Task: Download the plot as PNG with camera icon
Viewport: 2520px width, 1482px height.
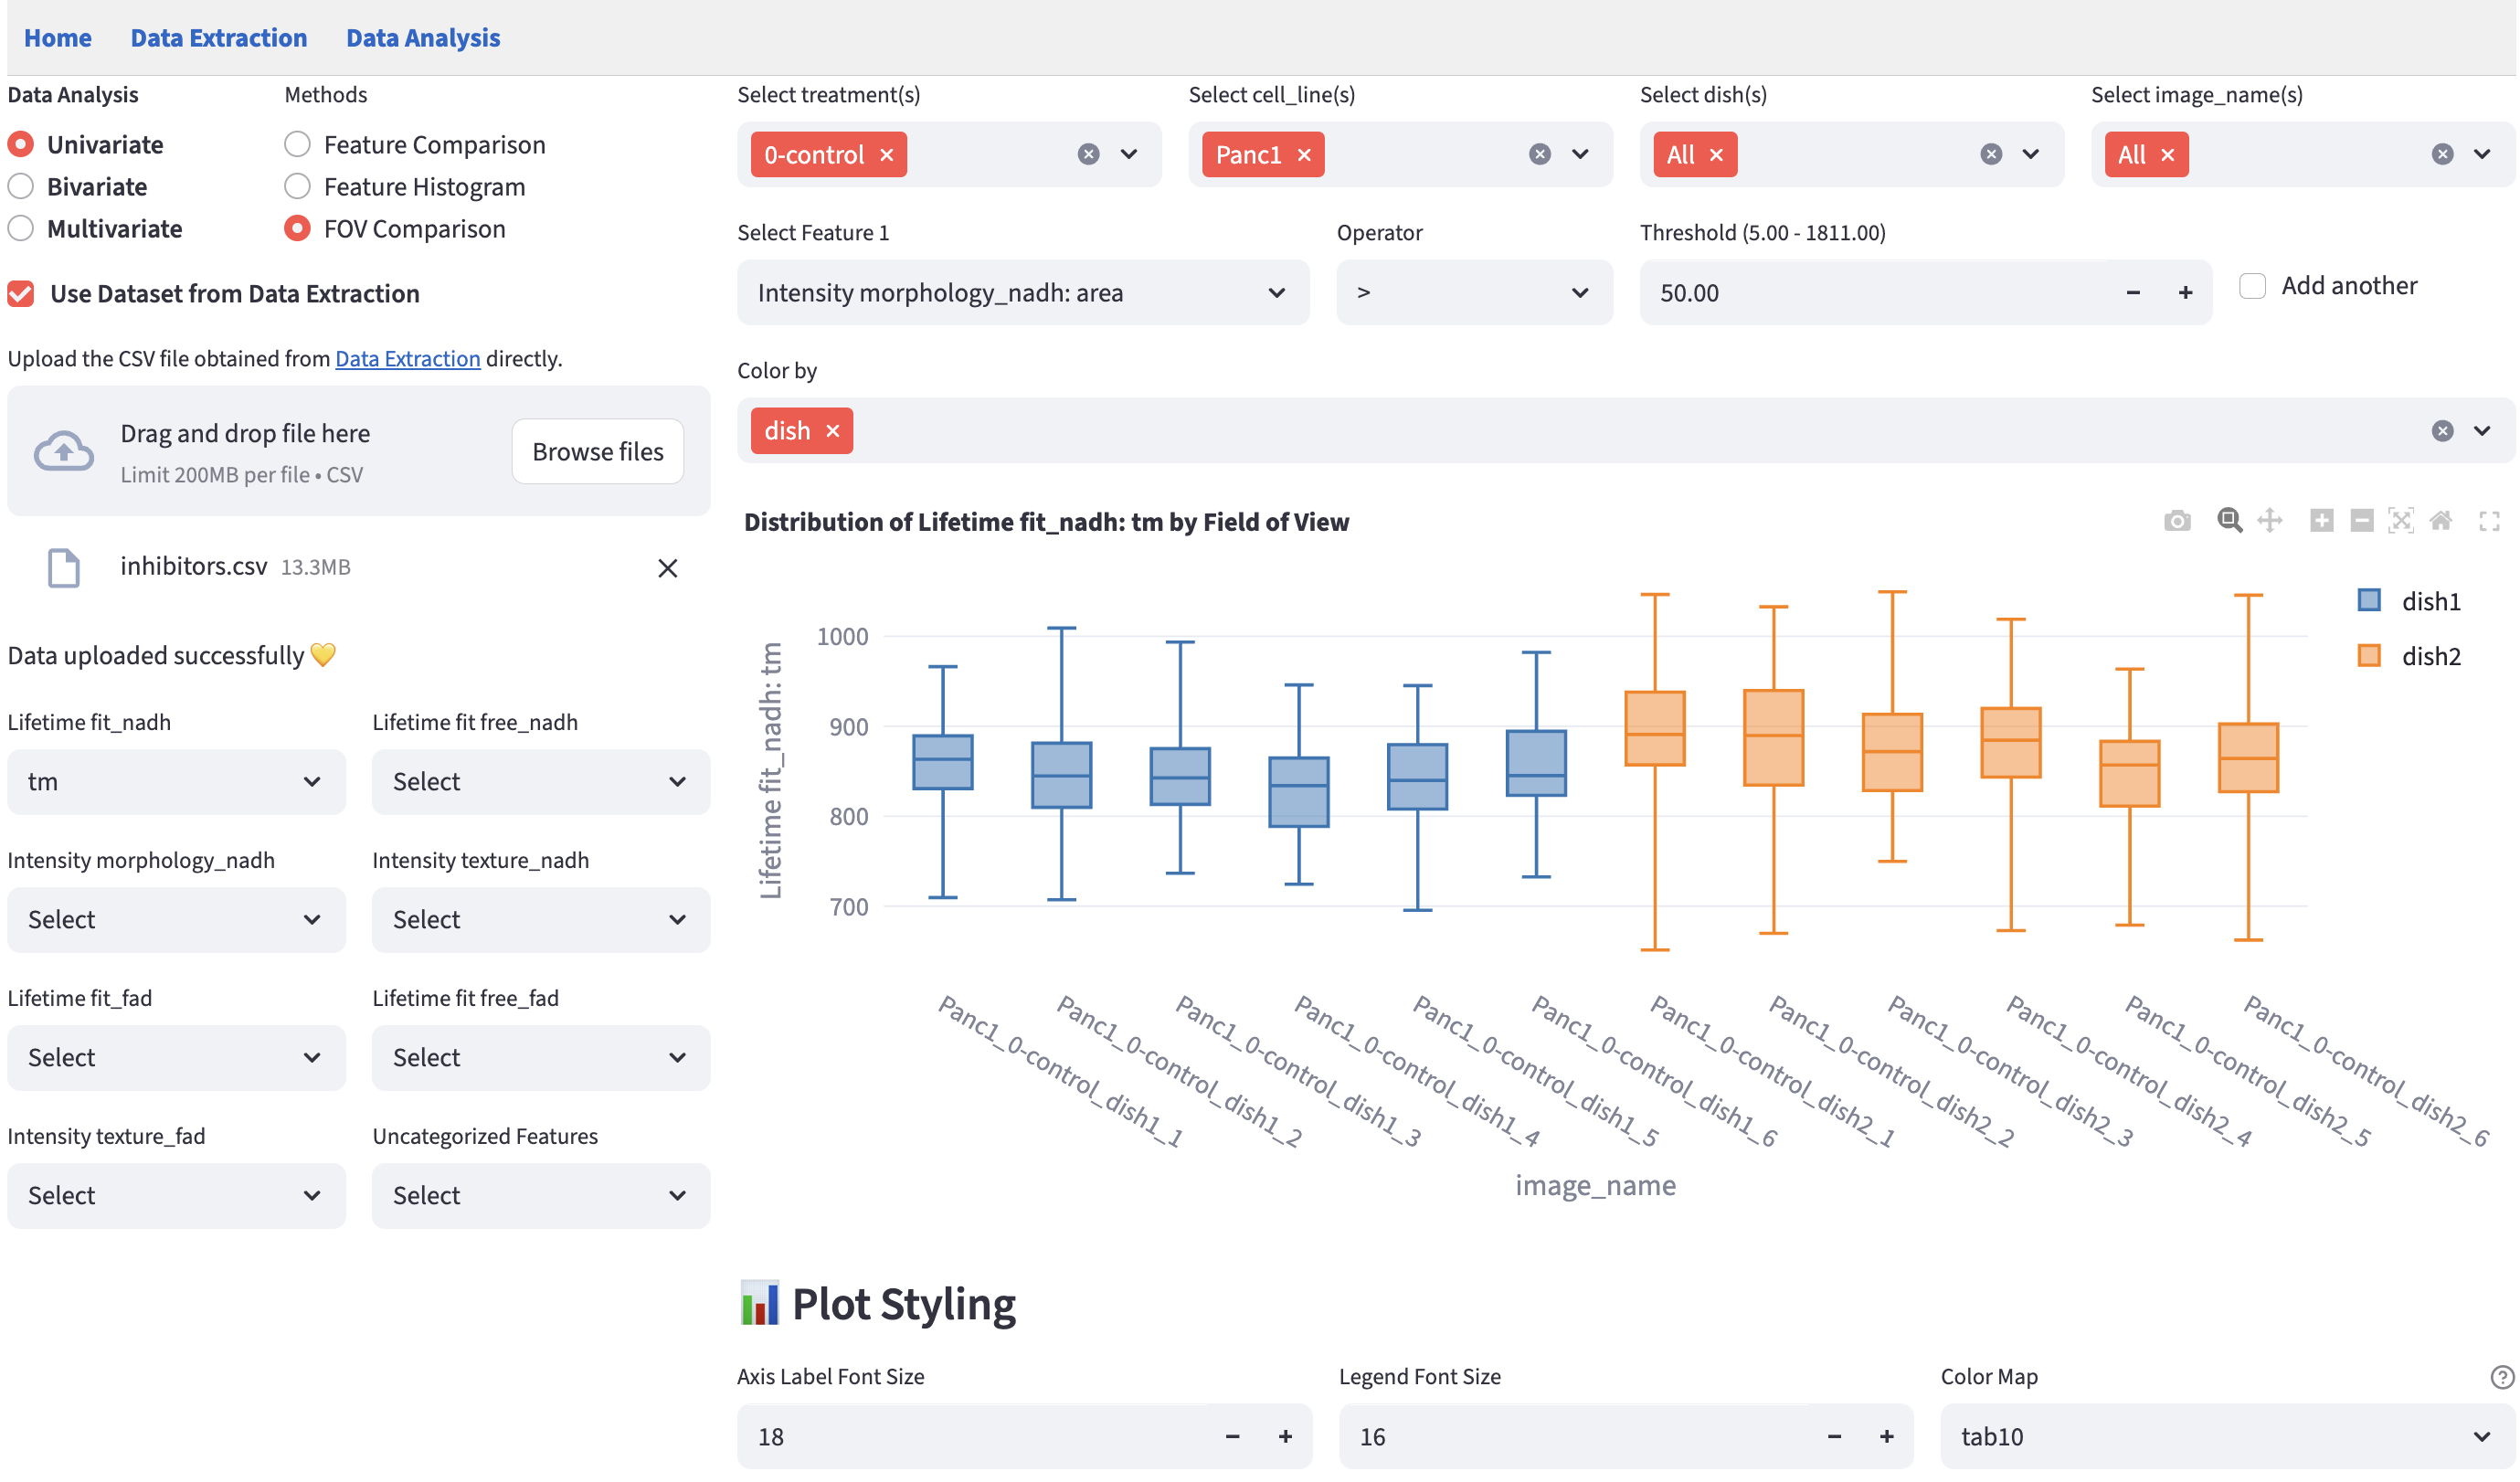Action: (x=2176, y=521)
